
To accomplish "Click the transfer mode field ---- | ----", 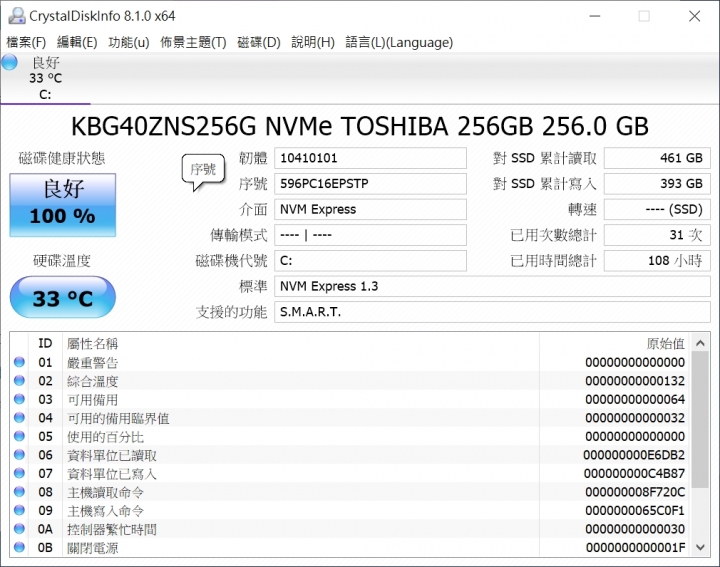I will point(370,235).
